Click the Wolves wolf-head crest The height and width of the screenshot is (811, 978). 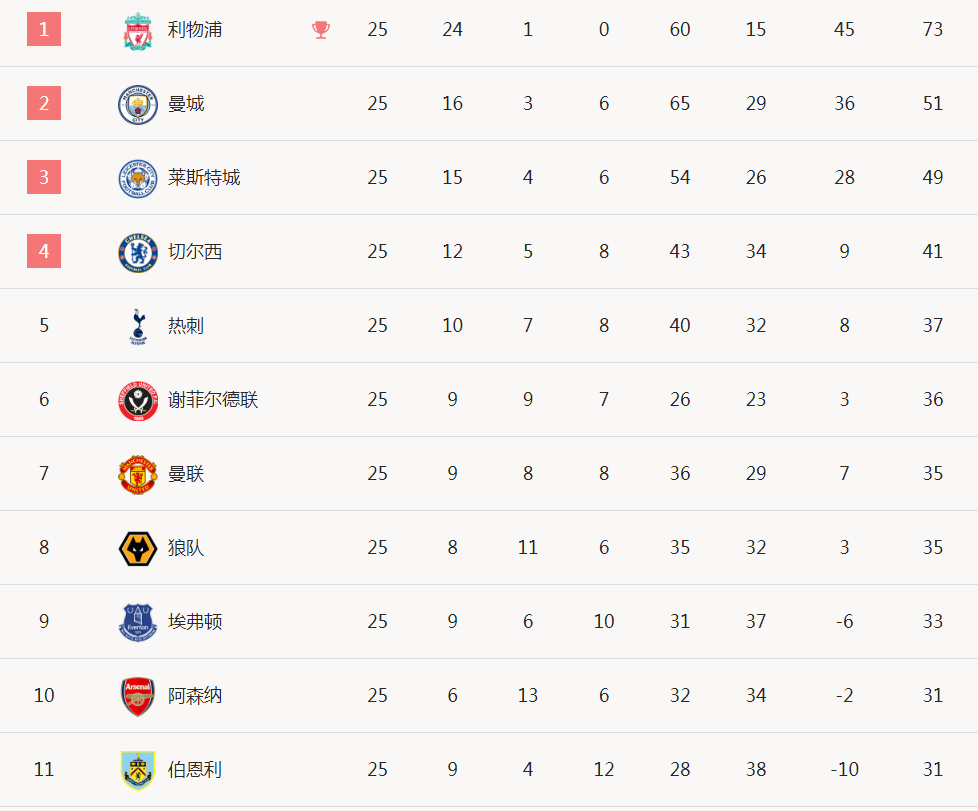coord(138,548)
